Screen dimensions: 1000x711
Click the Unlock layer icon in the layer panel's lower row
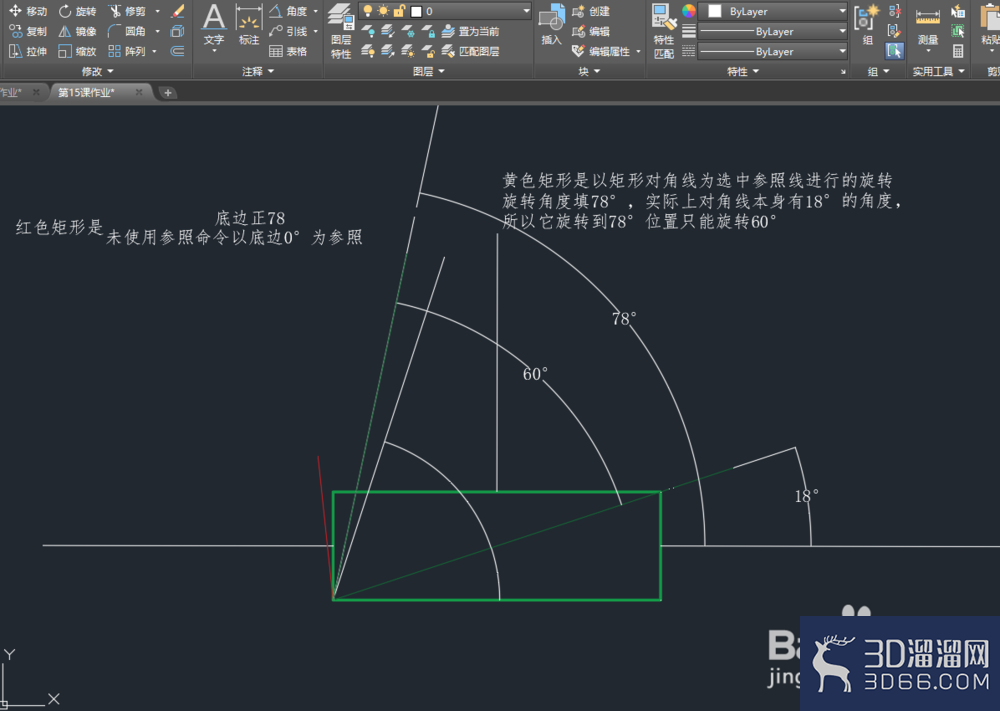429,51
